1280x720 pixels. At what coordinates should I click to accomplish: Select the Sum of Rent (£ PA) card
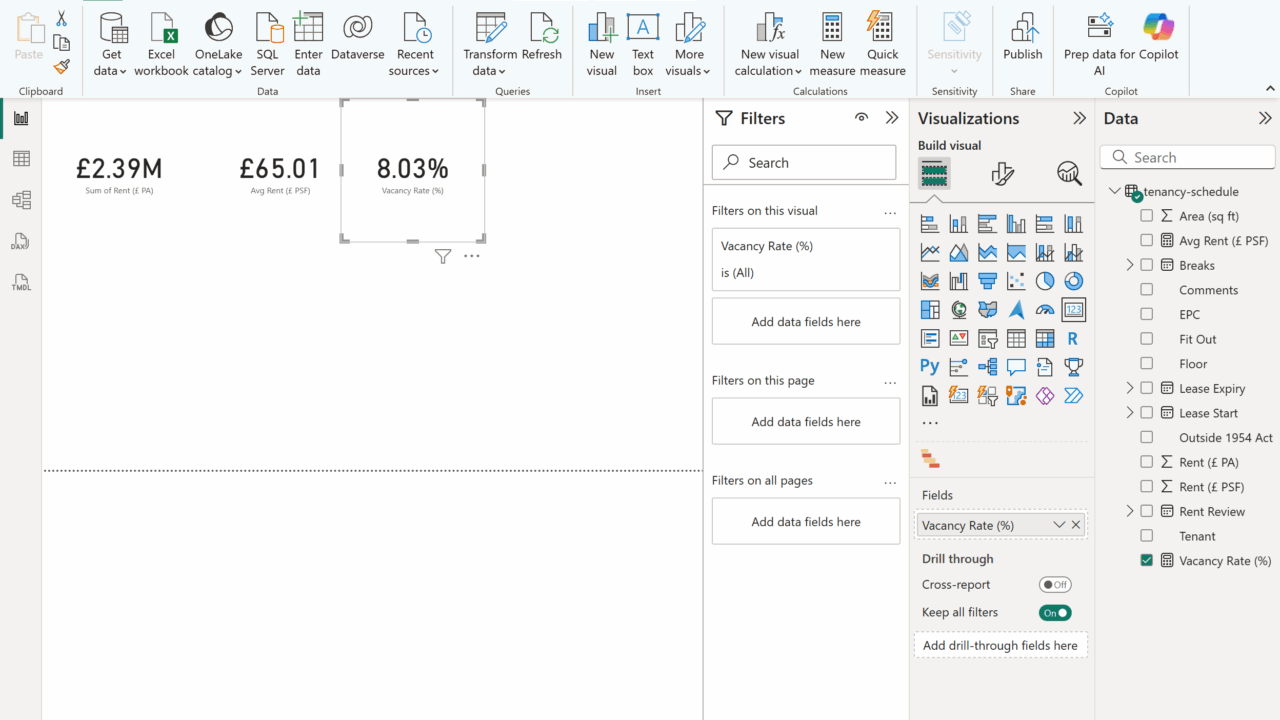point(119,174)
